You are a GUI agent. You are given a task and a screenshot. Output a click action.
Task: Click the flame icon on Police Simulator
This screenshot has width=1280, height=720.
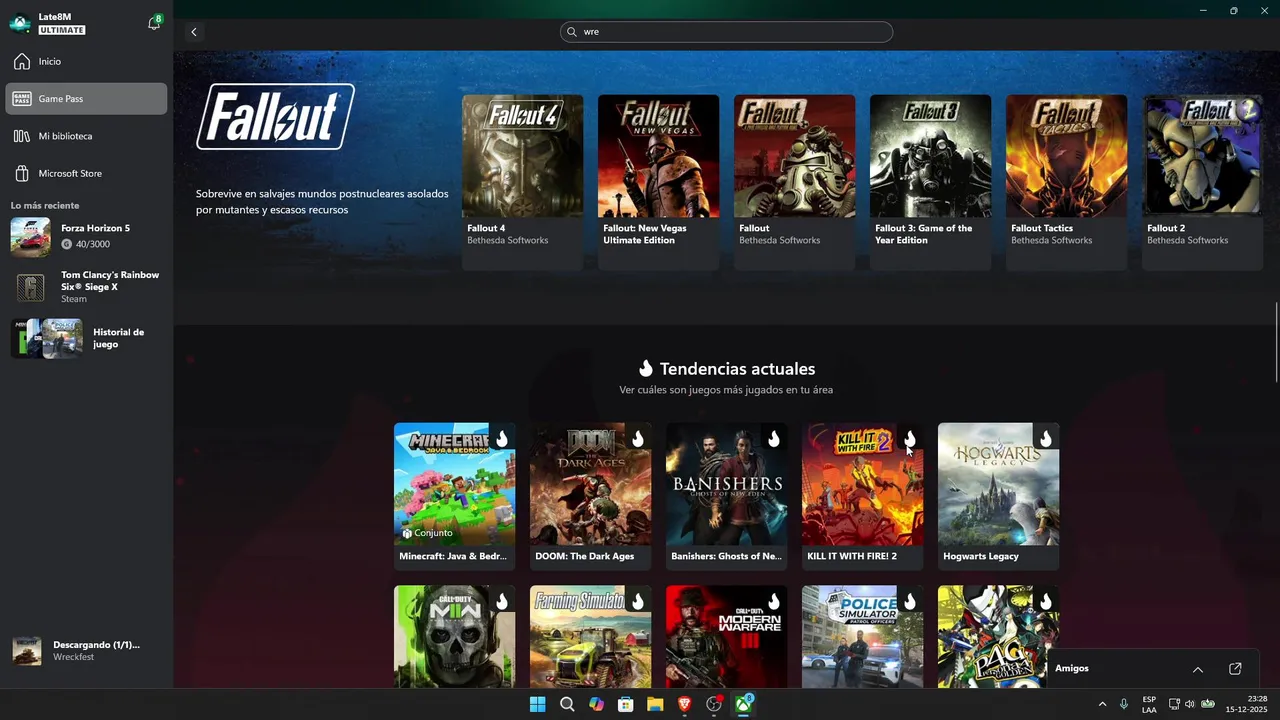[x=910, y=602]
